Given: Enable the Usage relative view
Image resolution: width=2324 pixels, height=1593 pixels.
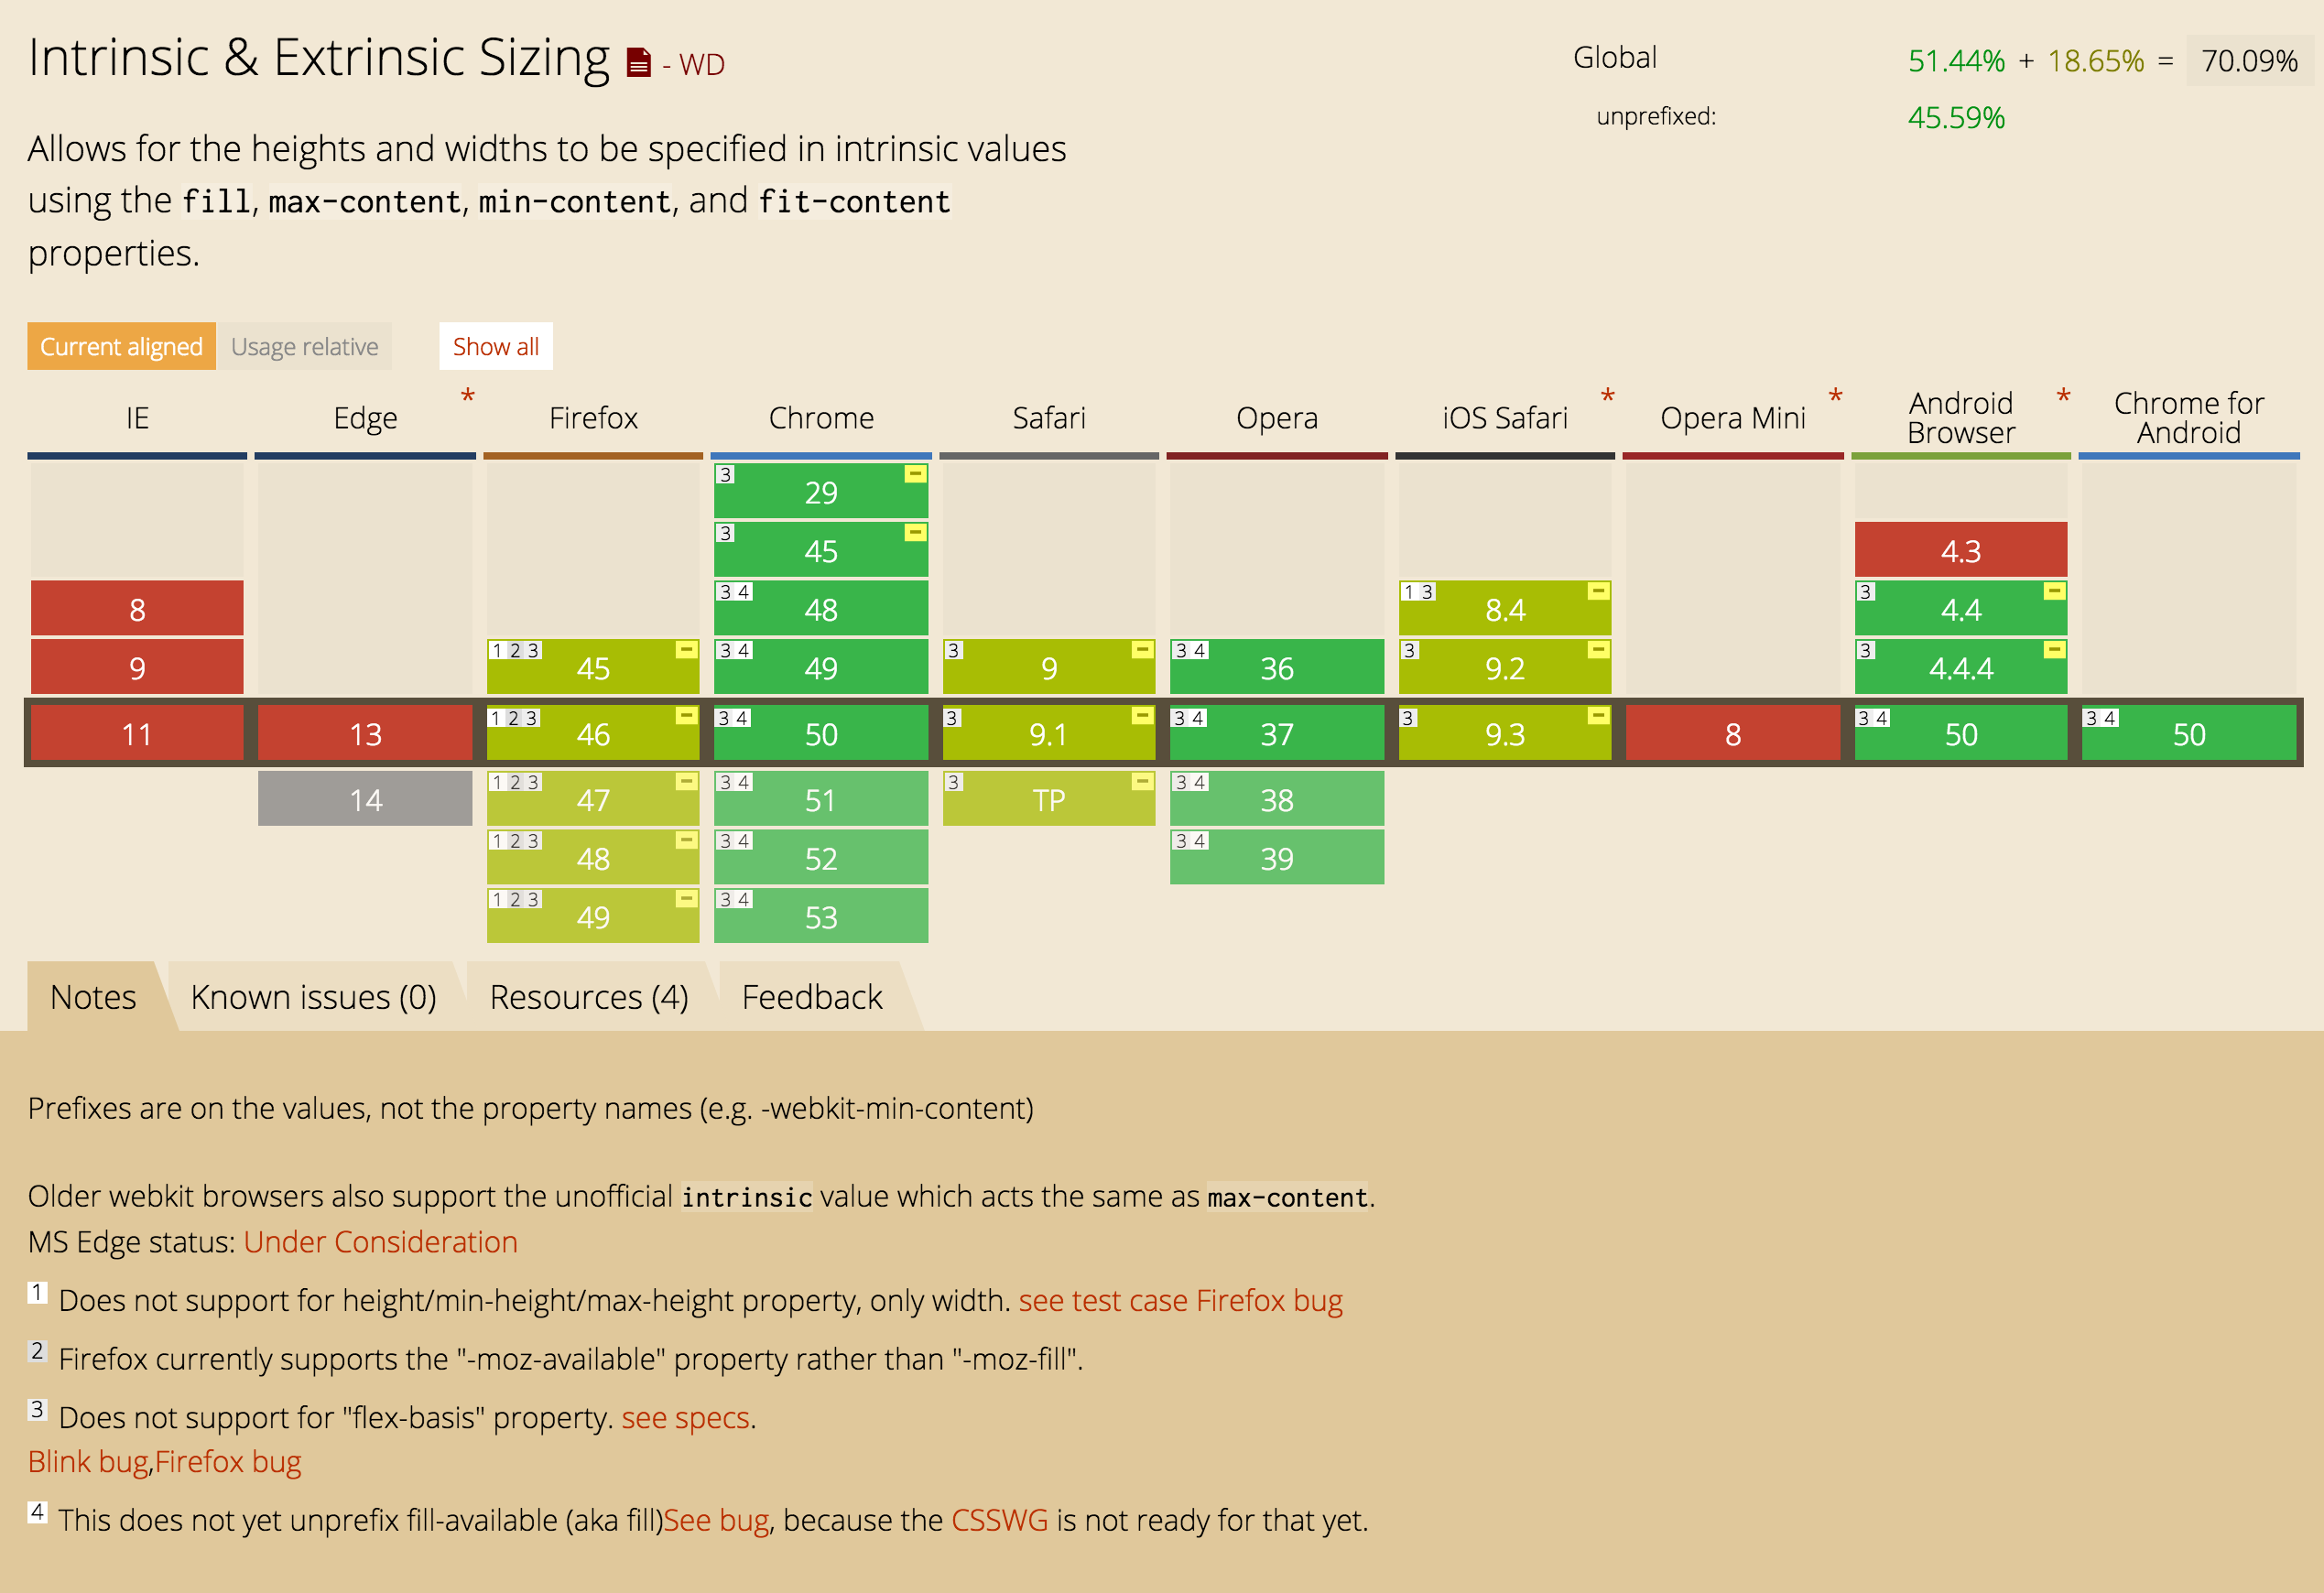Looking at the screenshot, I should [x=304, y=346].
